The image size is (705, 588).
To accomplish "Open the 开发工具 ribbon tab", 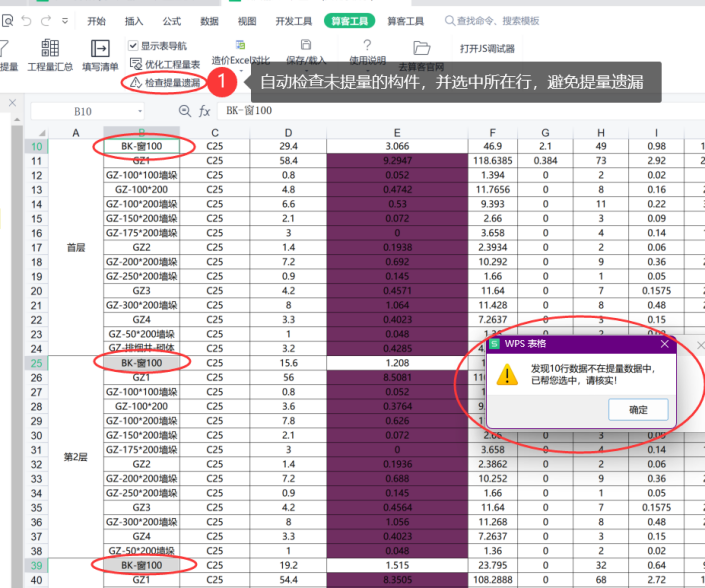I will (293, 20).
